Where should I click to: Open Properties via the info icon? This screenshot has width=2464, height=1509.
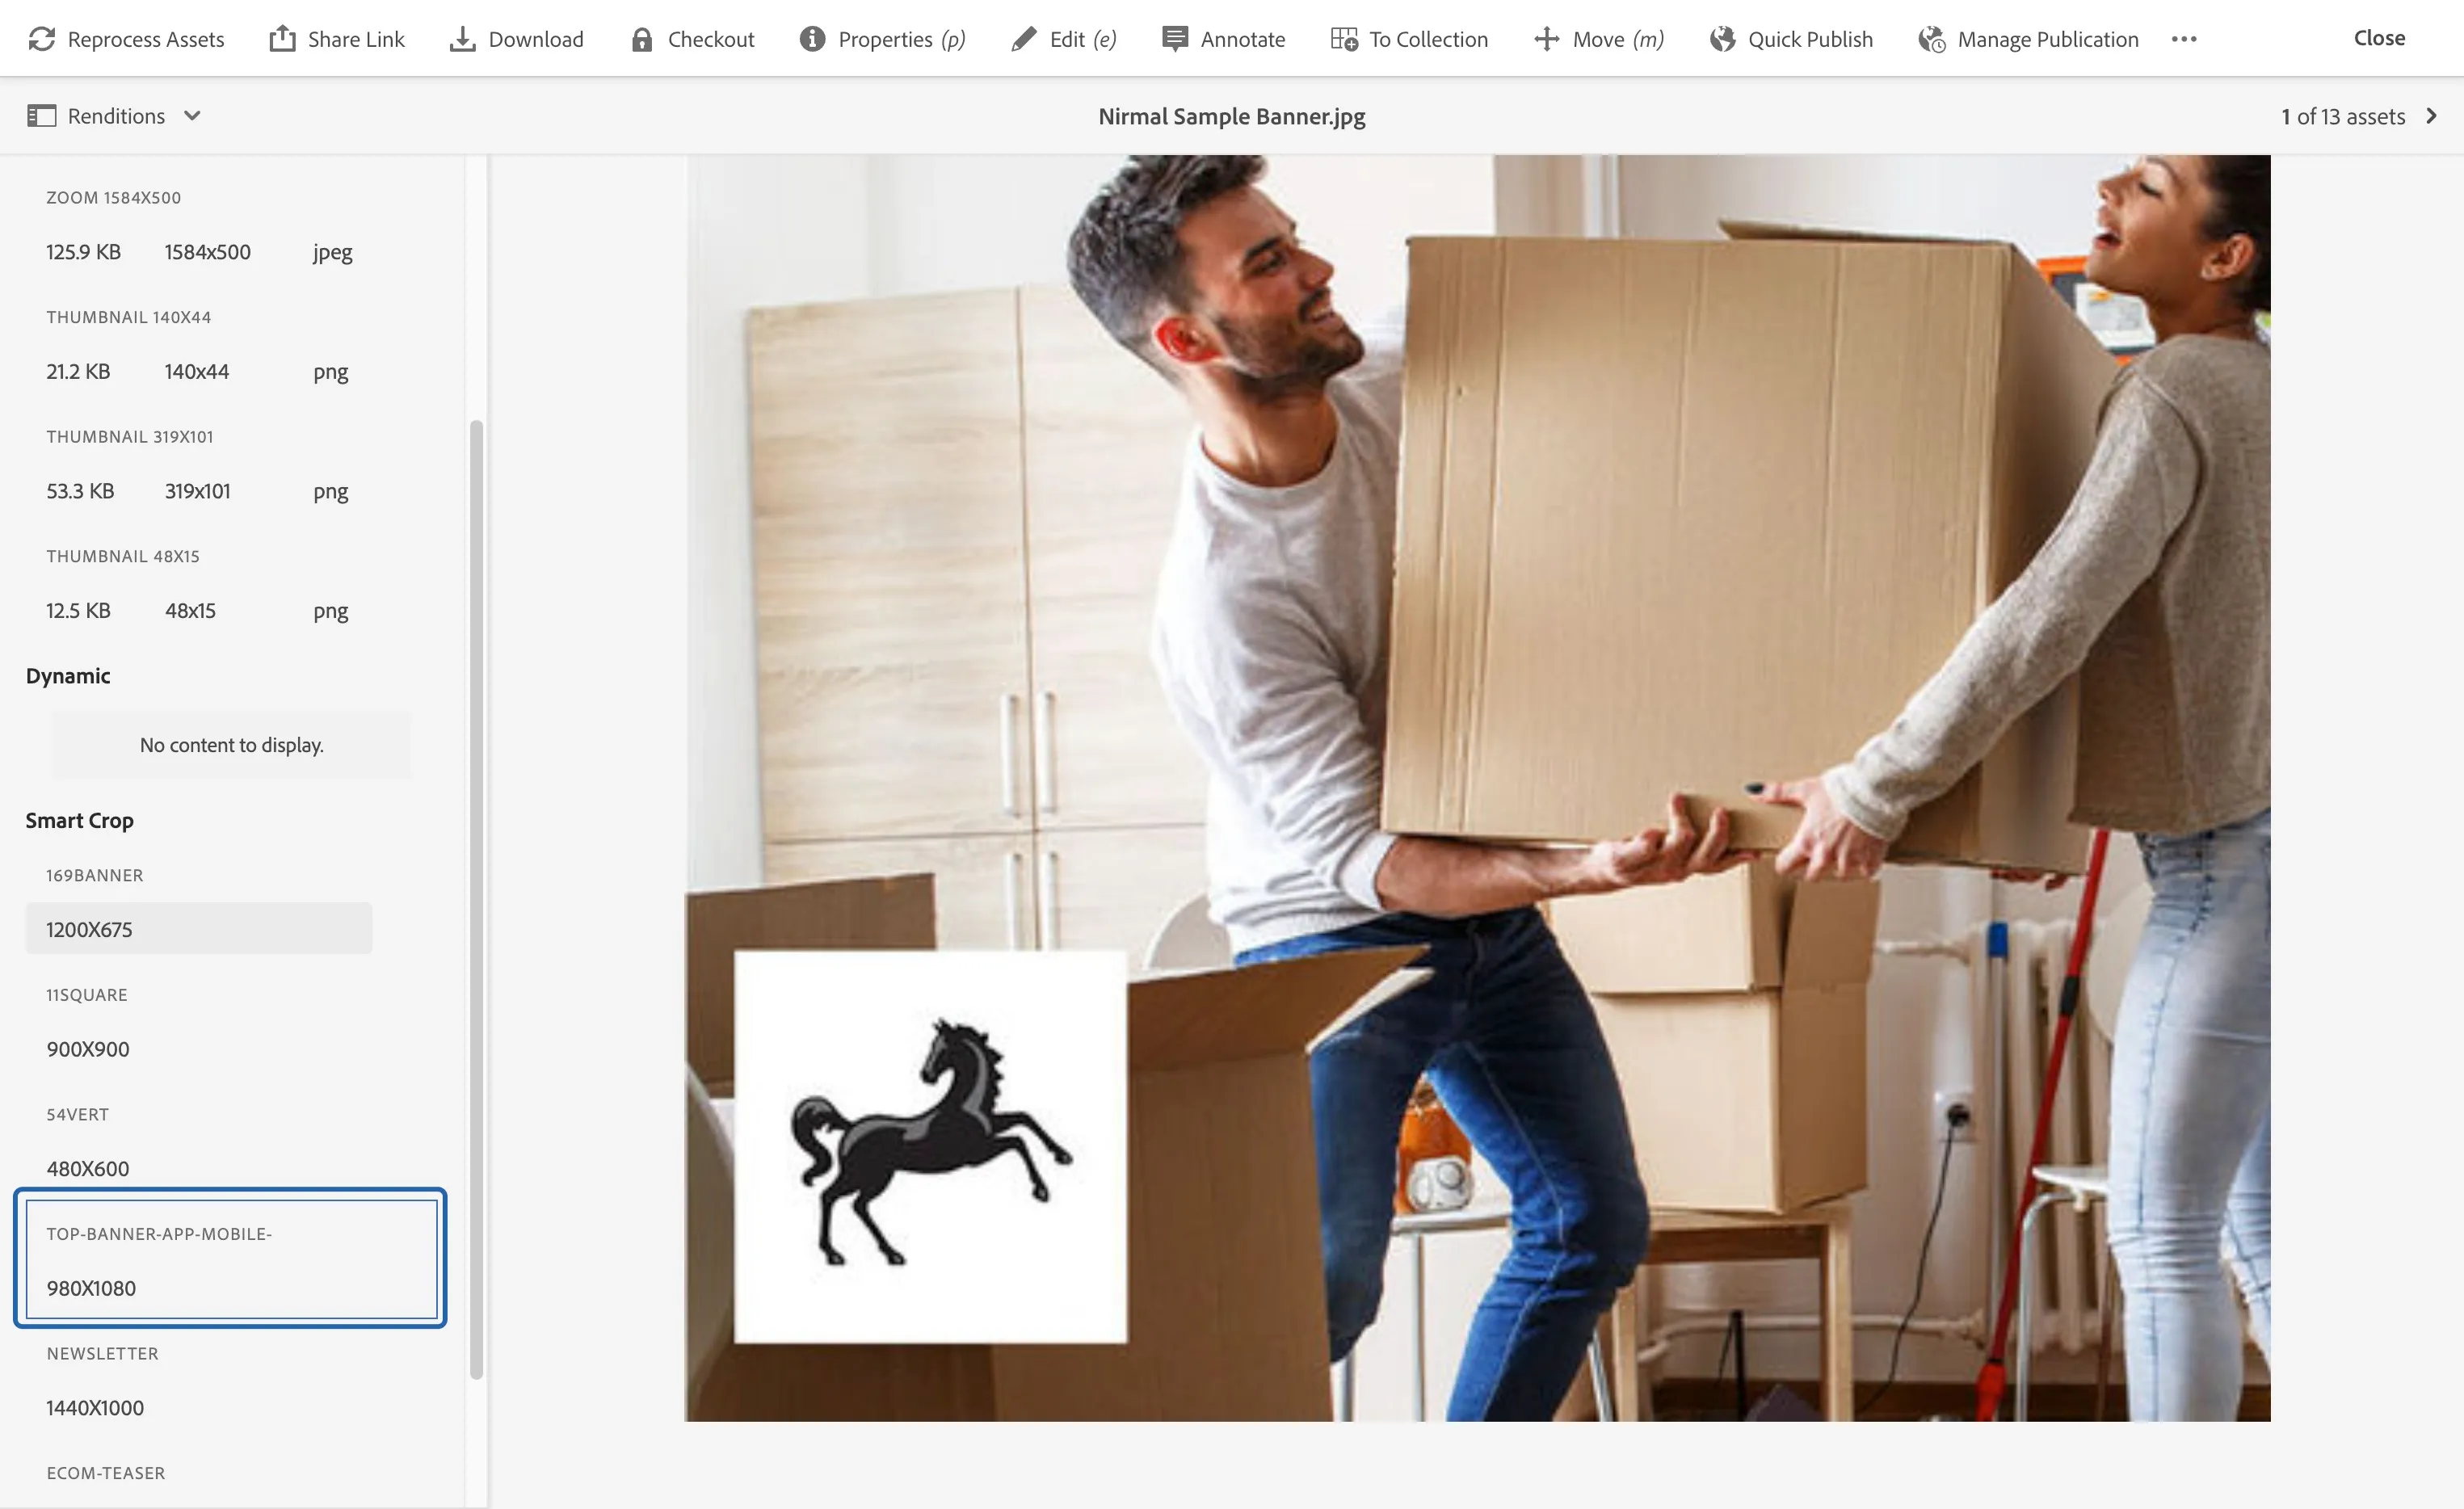[812, 39]
